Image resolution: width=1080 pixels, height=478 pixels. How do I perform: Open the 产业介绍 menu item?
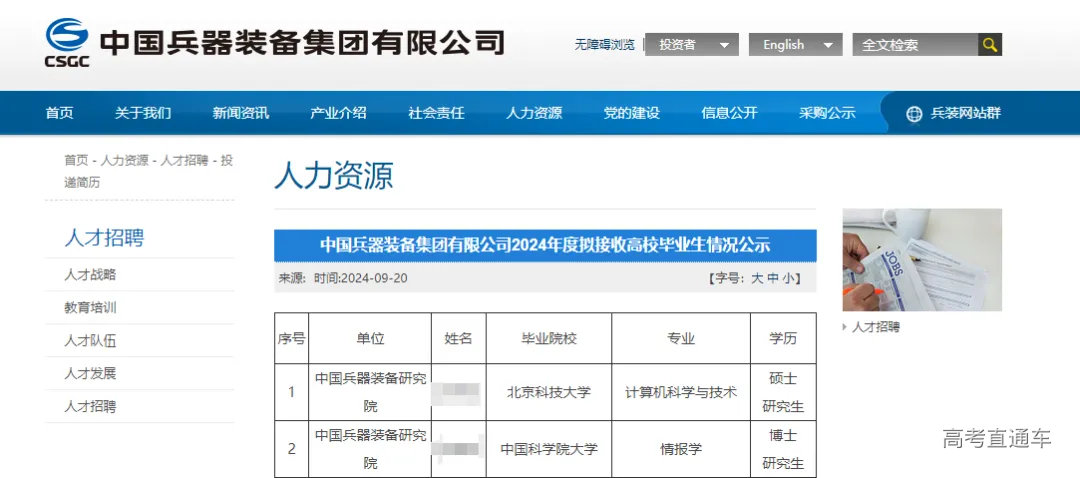coord(338,113)
